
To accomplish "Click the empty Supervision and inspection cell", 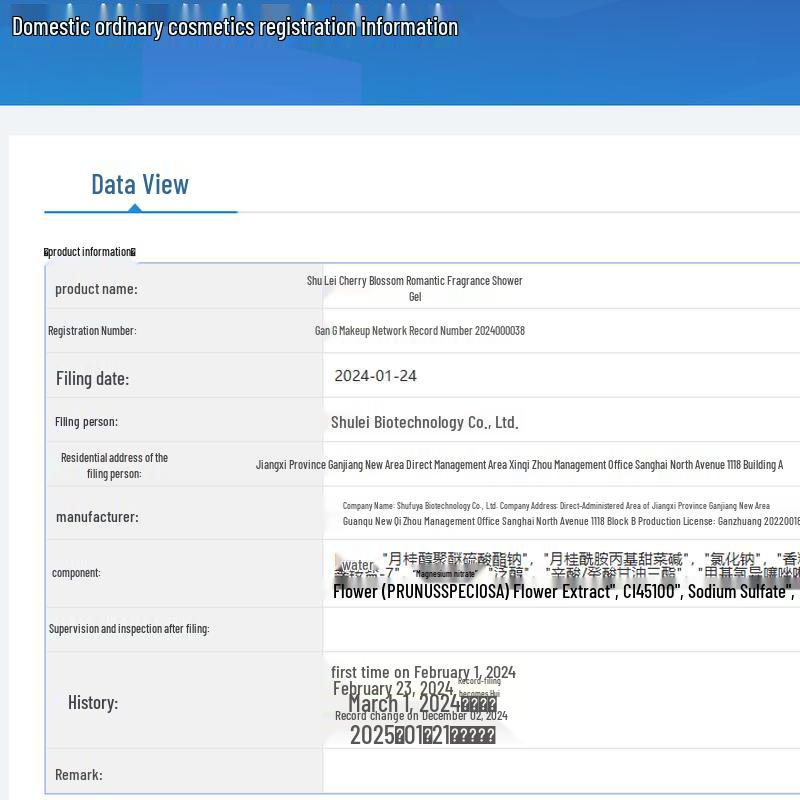I will 560,629.
